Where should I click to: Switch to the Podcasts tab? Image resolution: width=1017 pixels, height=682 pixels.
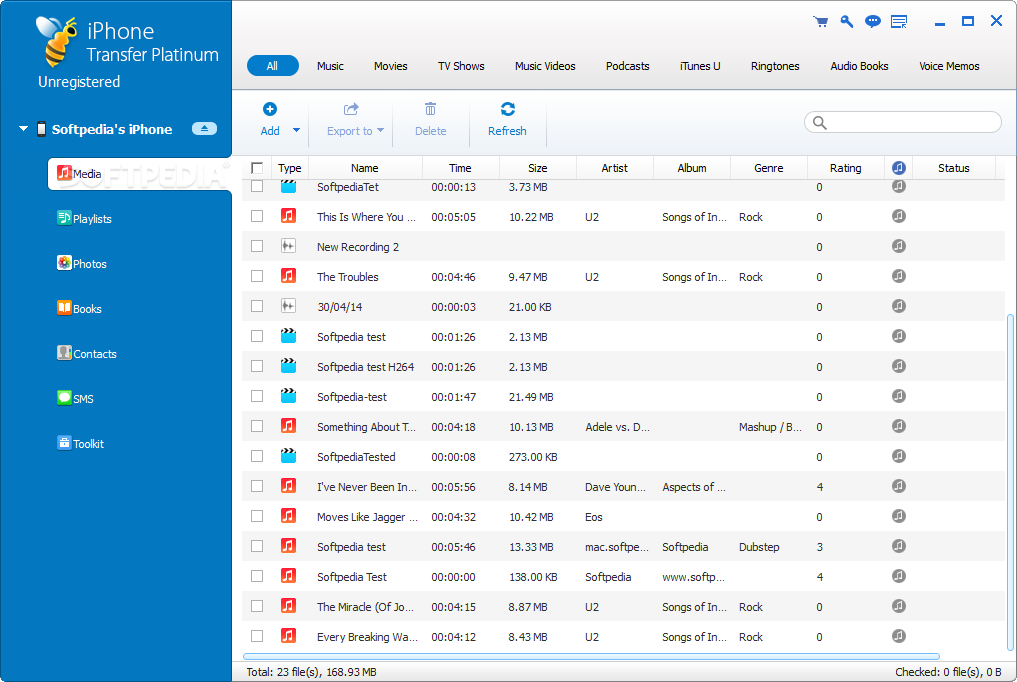[x=627, y=66]
